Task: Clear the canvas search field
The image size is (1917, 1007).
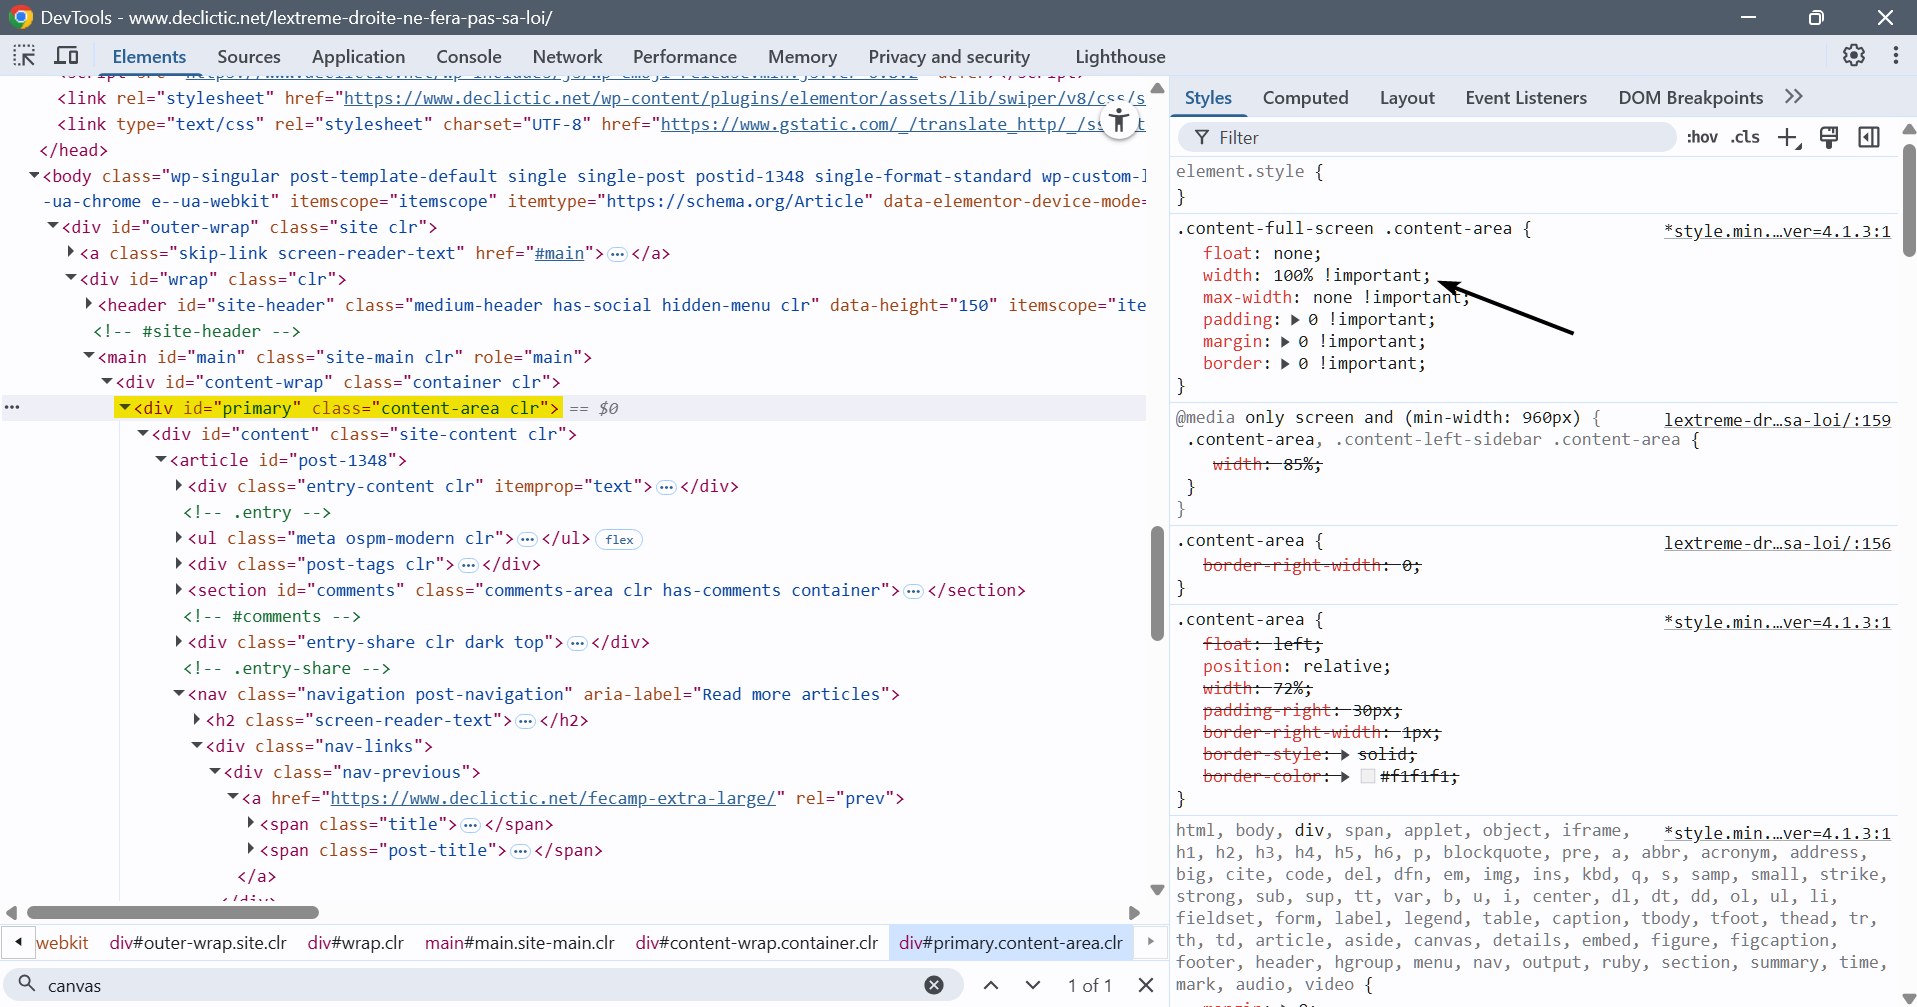Action: point(934,985)
